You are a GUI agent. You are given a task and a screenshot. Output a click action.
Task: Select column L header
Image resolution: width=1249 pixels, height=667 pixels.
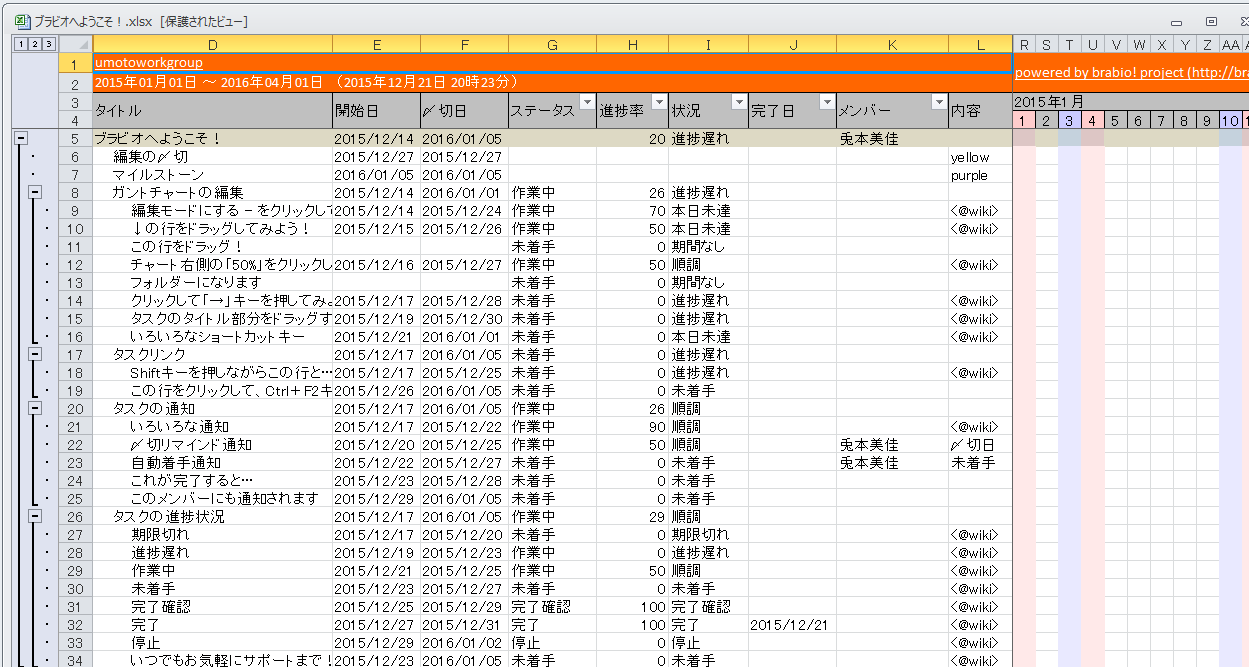981,44
